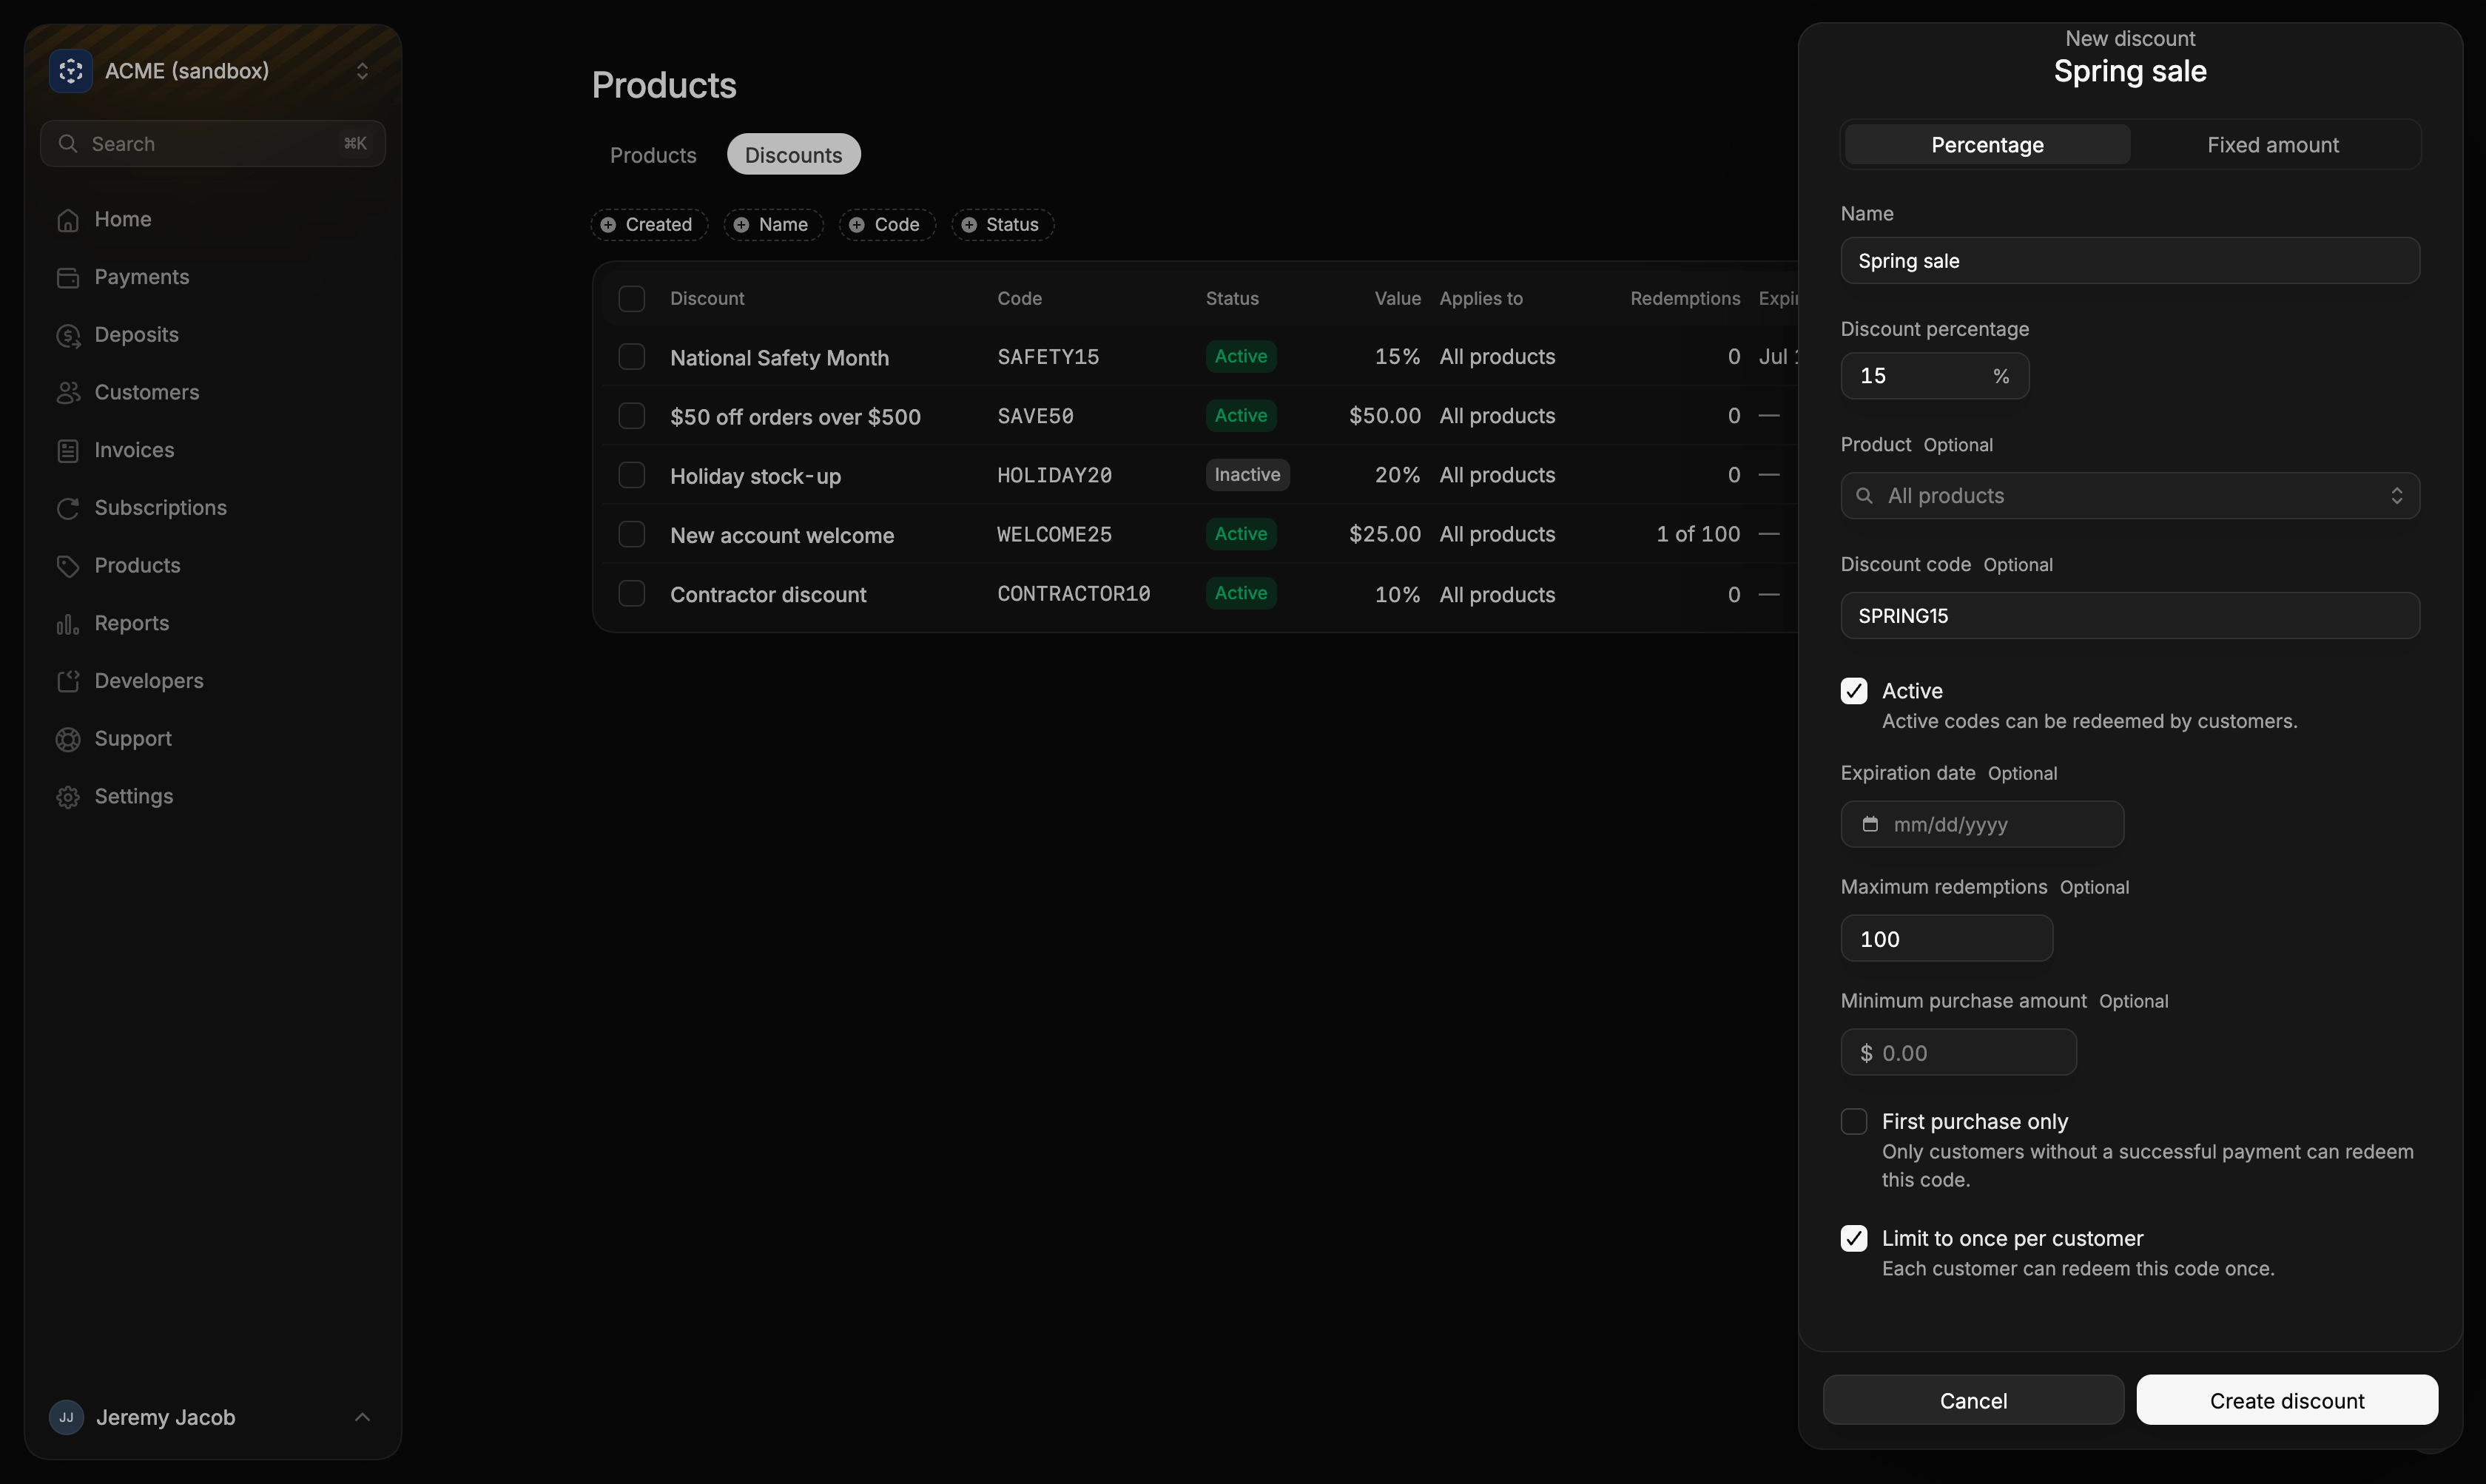2486x1484 pixels.
Task: Click the Products tag icon in sidebar
Action: (x=68, y=566)
